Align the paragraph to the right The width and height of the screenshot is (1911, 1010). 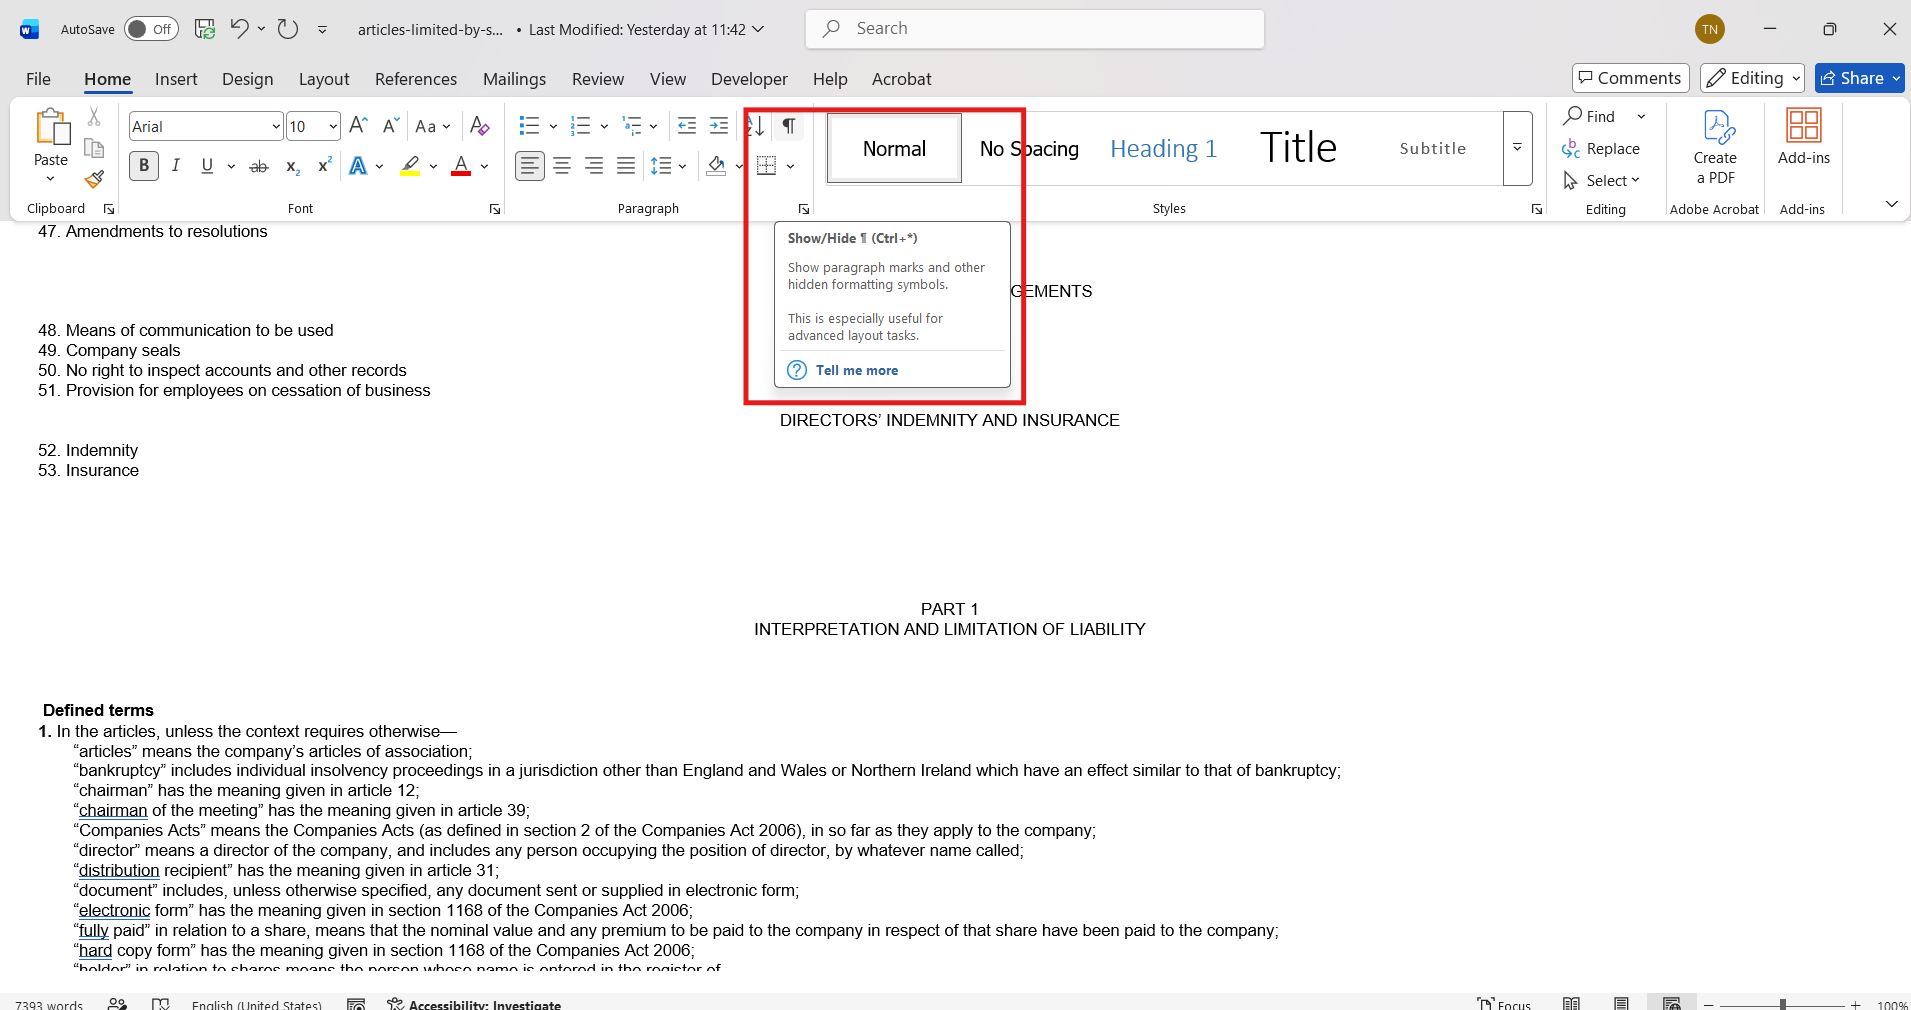pos(594,166)
